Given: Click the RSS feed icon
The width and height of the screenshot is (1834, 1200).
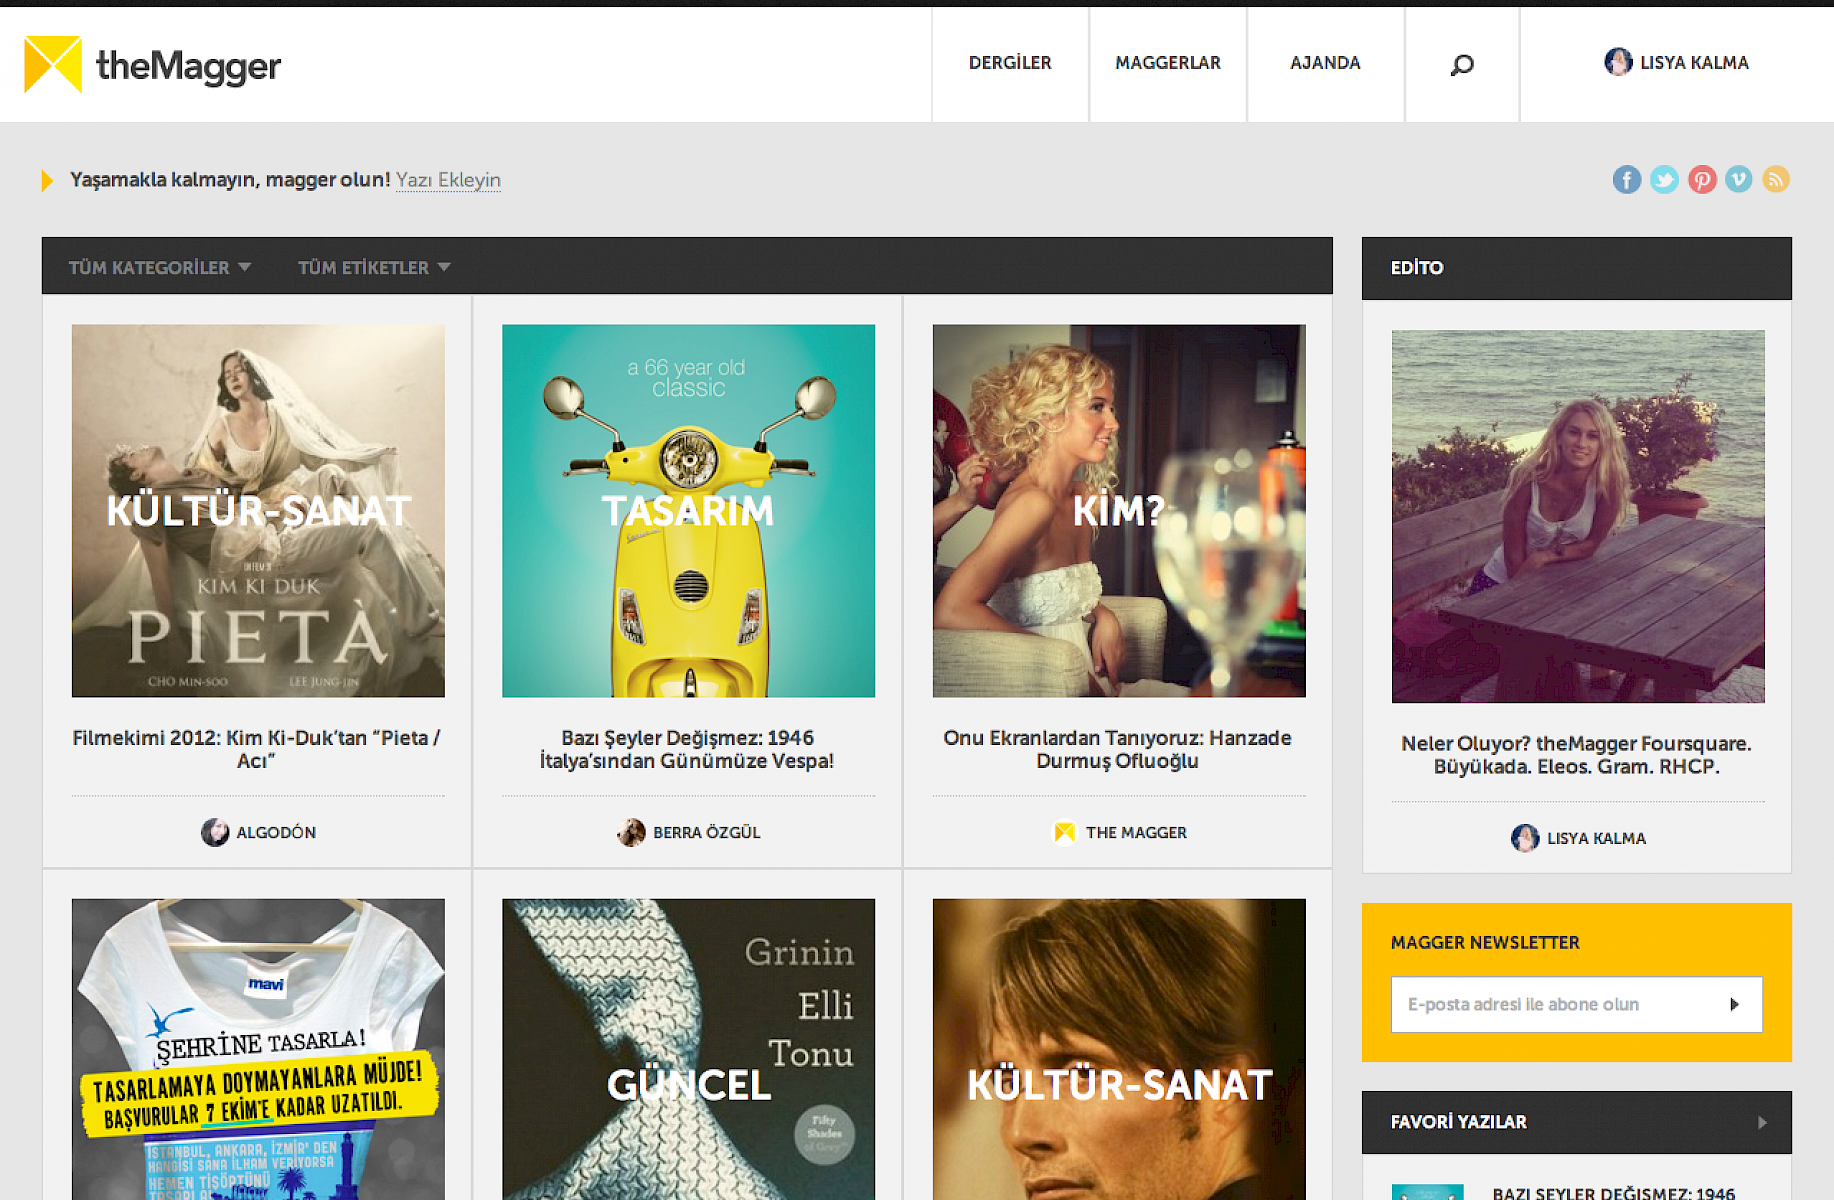Looking at the screenshot, I should (1776, 180).
